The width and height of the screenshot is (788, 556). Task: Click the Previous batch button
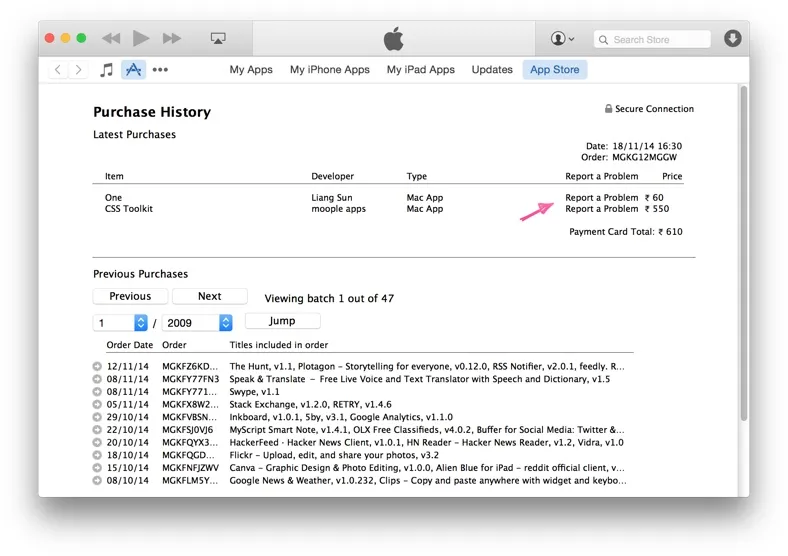[x=130, y=296]
